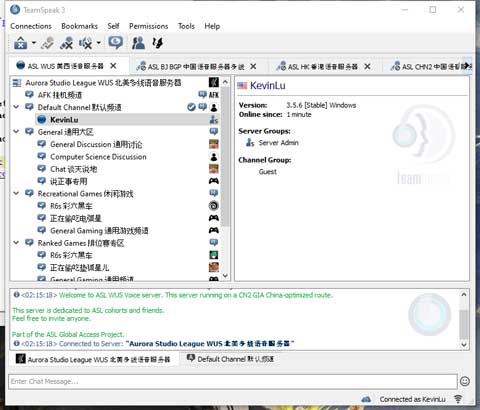480x410 pixels.
Task: Toggle the mute speakers toolbar icon
Action: pos(85,43)
